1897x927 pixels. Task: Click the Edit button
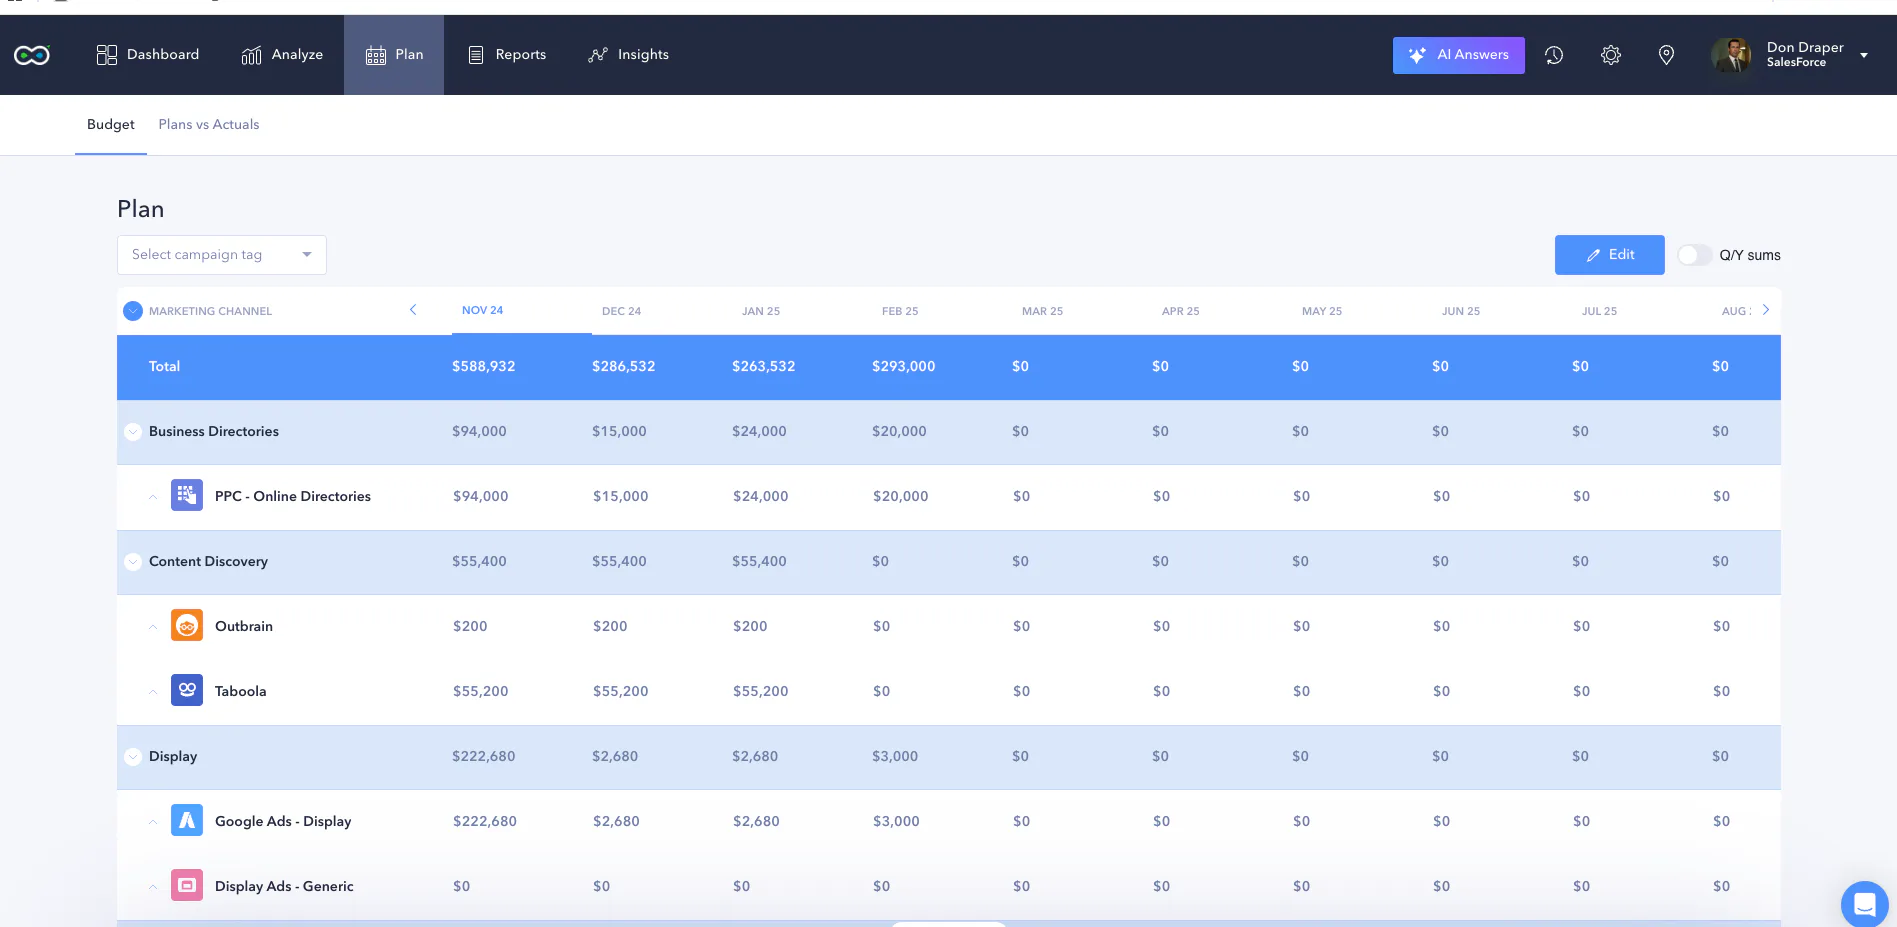(1610, 255)
